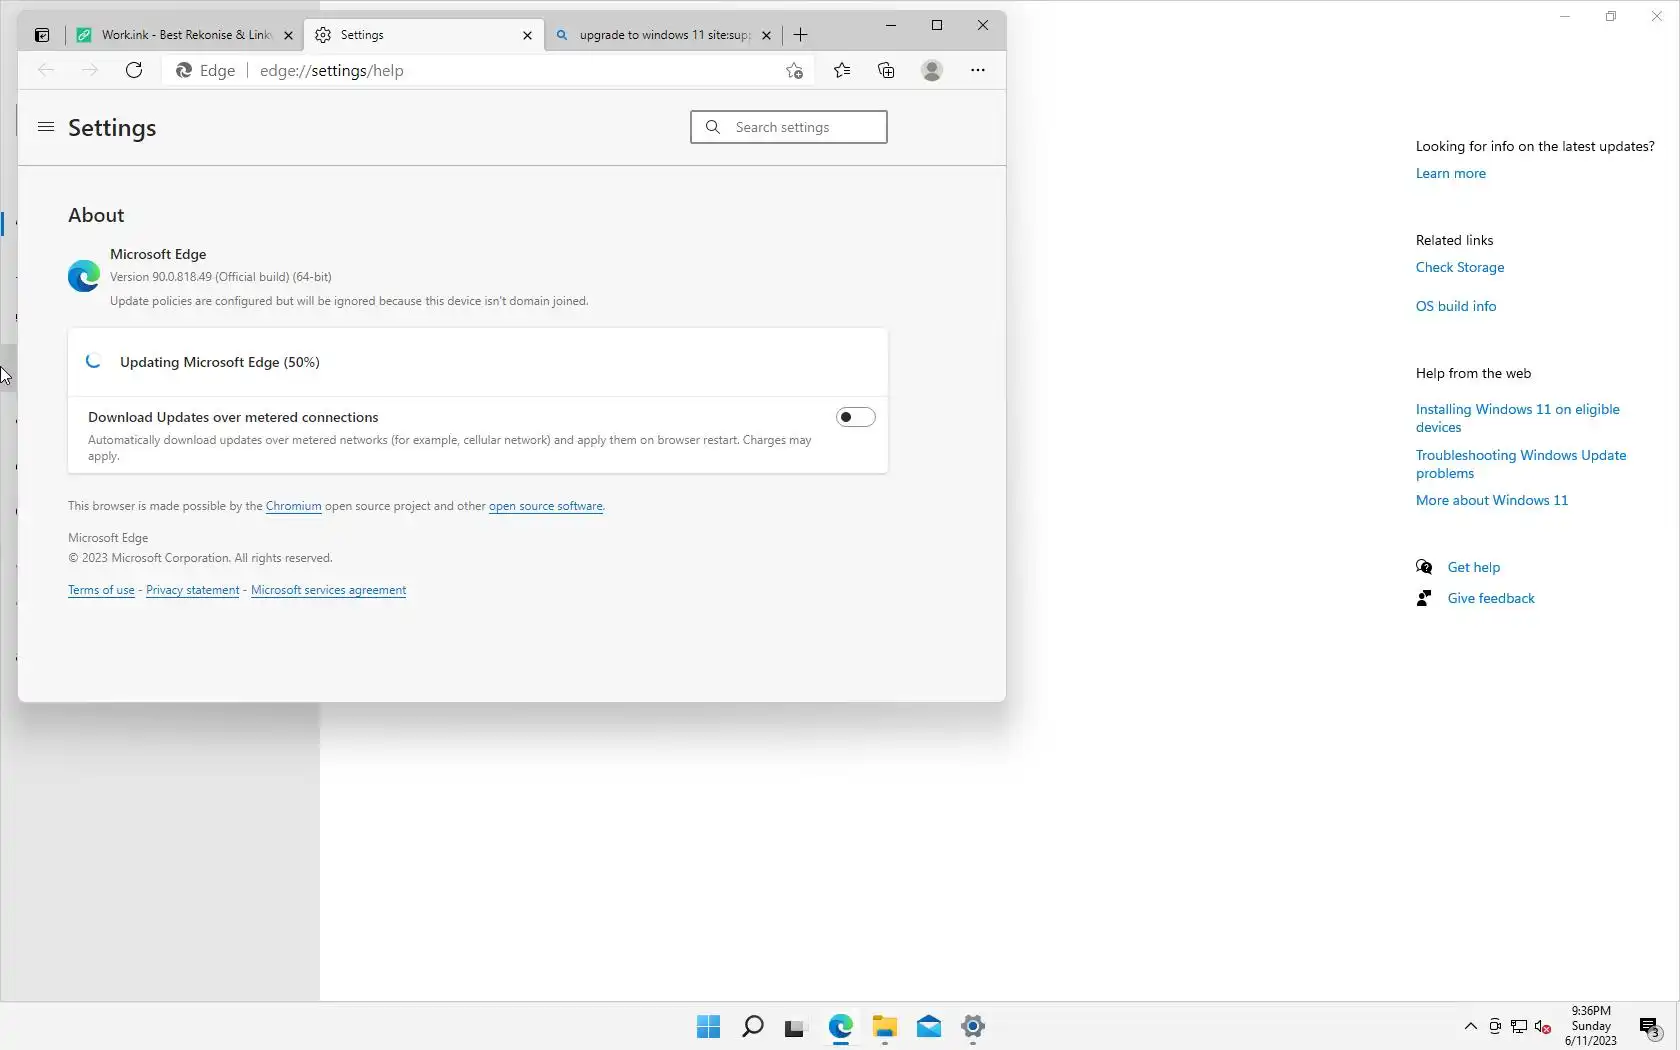This screenshot has width=1680, height=1050.
Task: Click the Edge refresh button
Action: [x=134, y=70]
